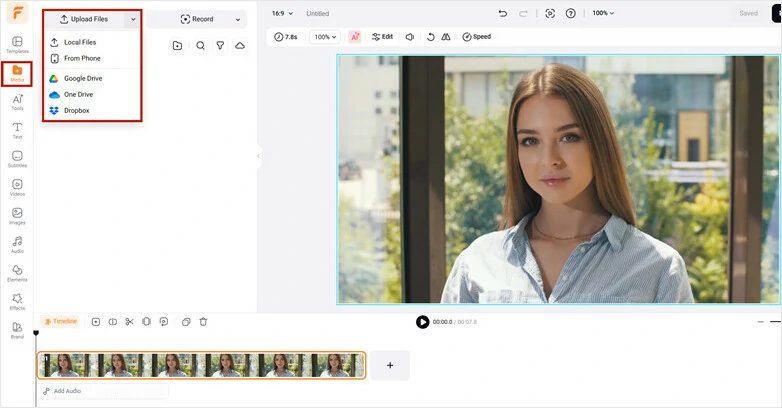Open the AI Tools sidebar panel

17,102
